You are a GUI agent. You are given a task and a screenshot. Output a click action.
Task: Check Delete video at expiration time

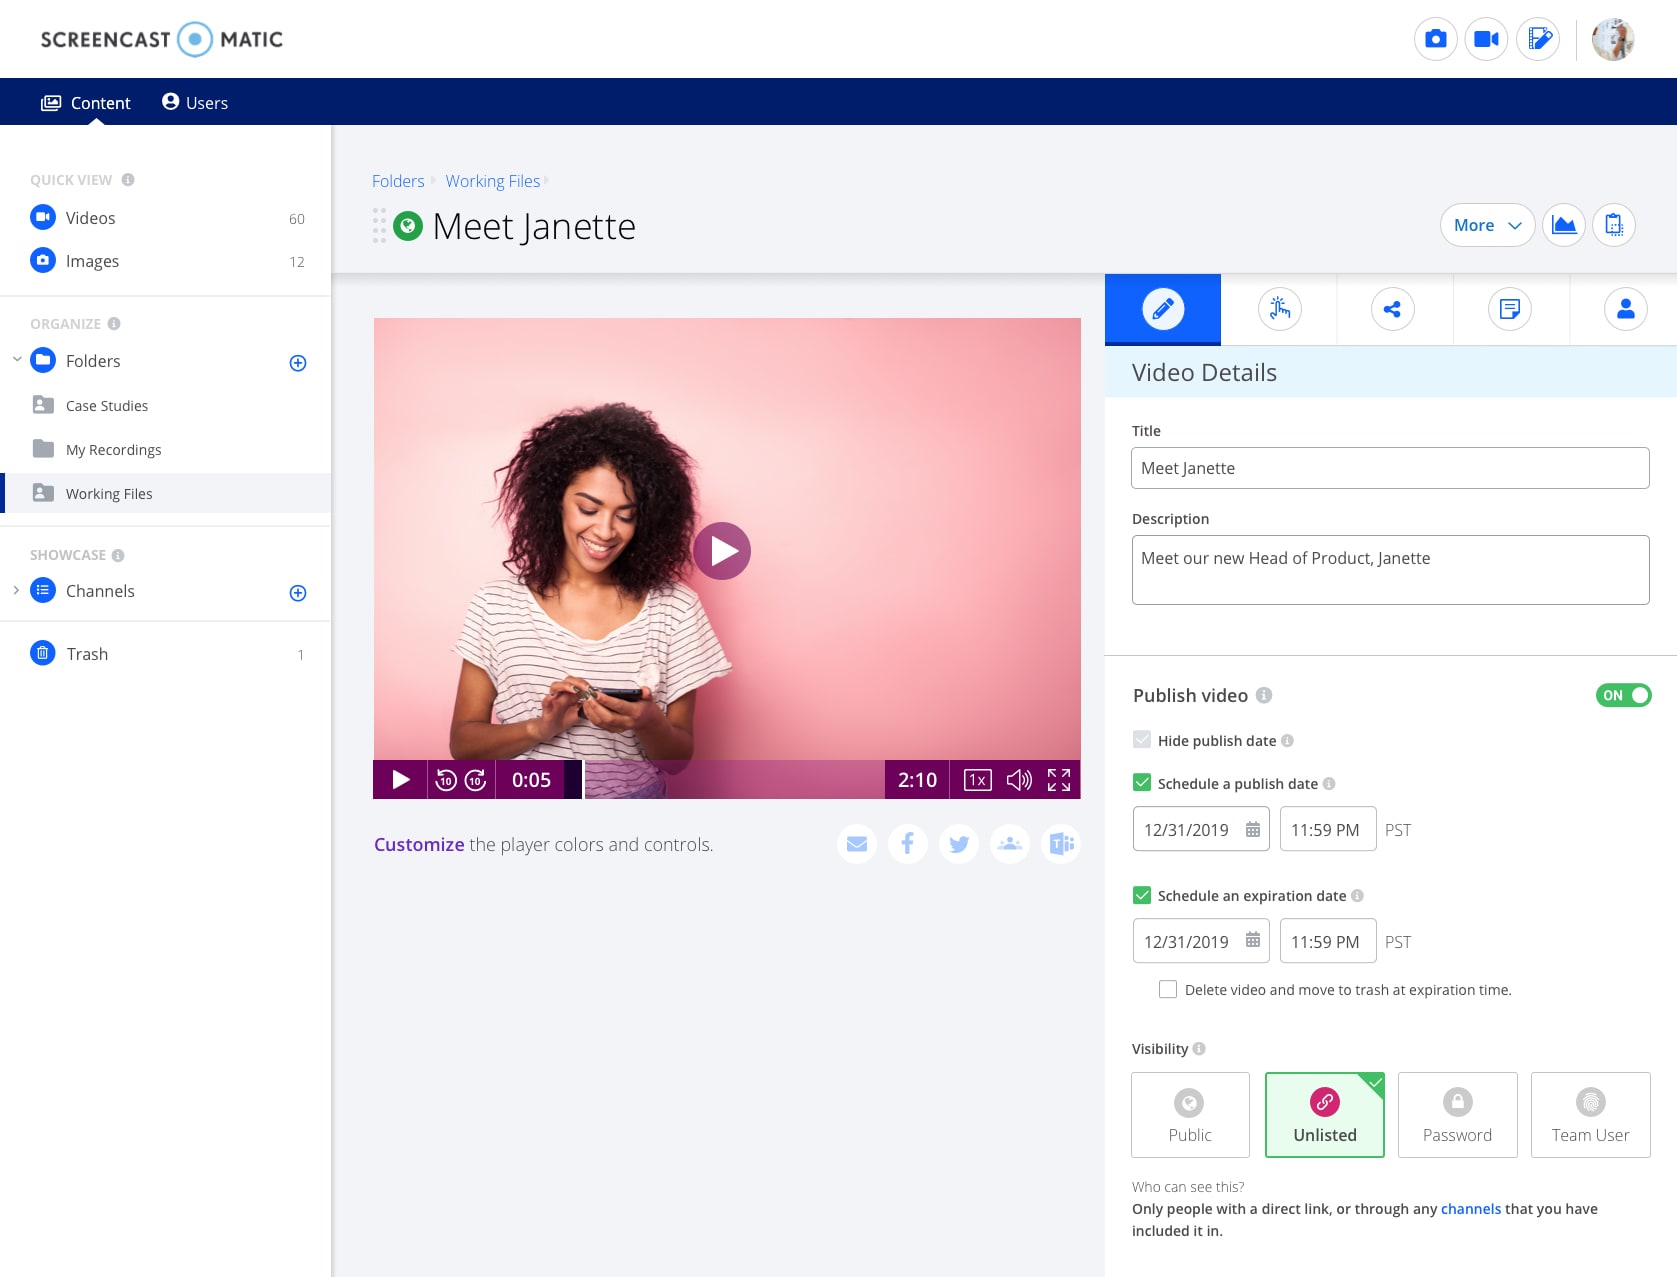point(1168,989)
